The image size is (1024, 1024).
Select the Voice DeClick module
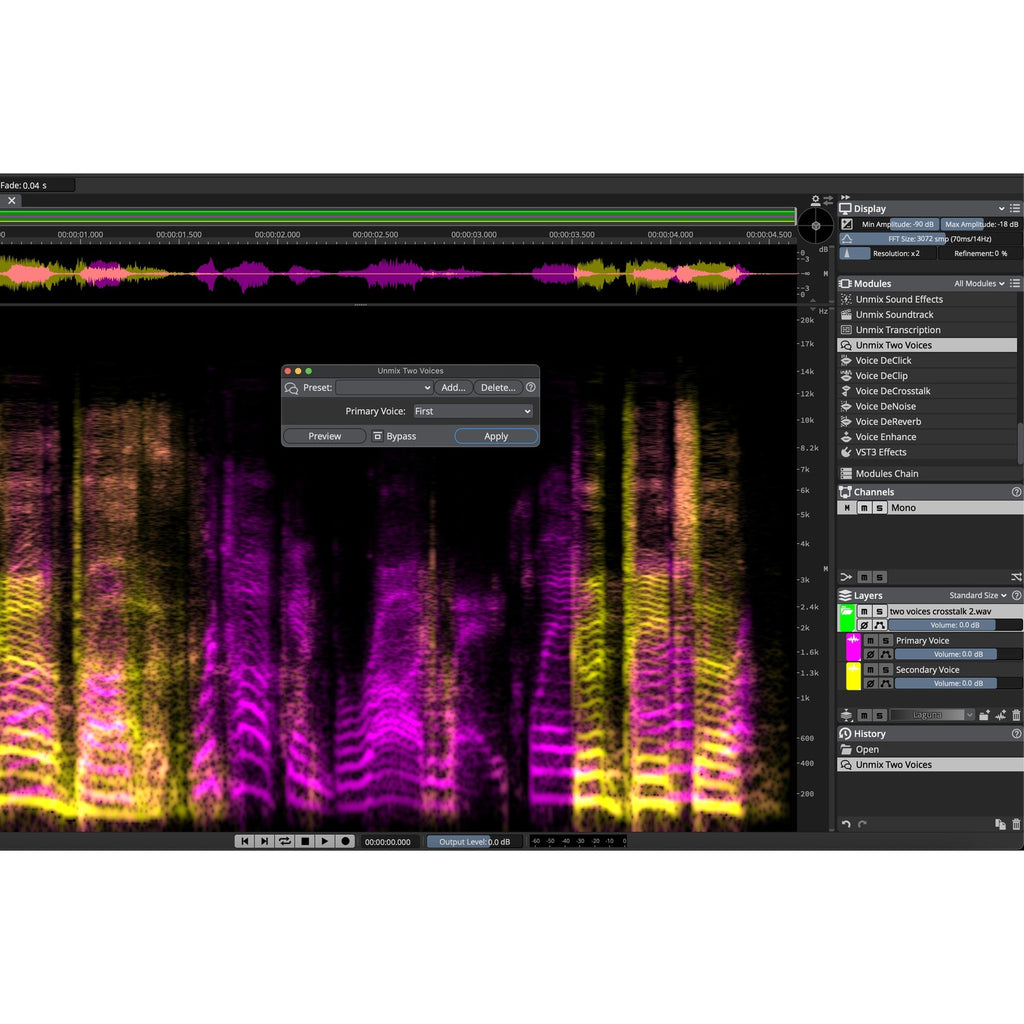[927, 360]
